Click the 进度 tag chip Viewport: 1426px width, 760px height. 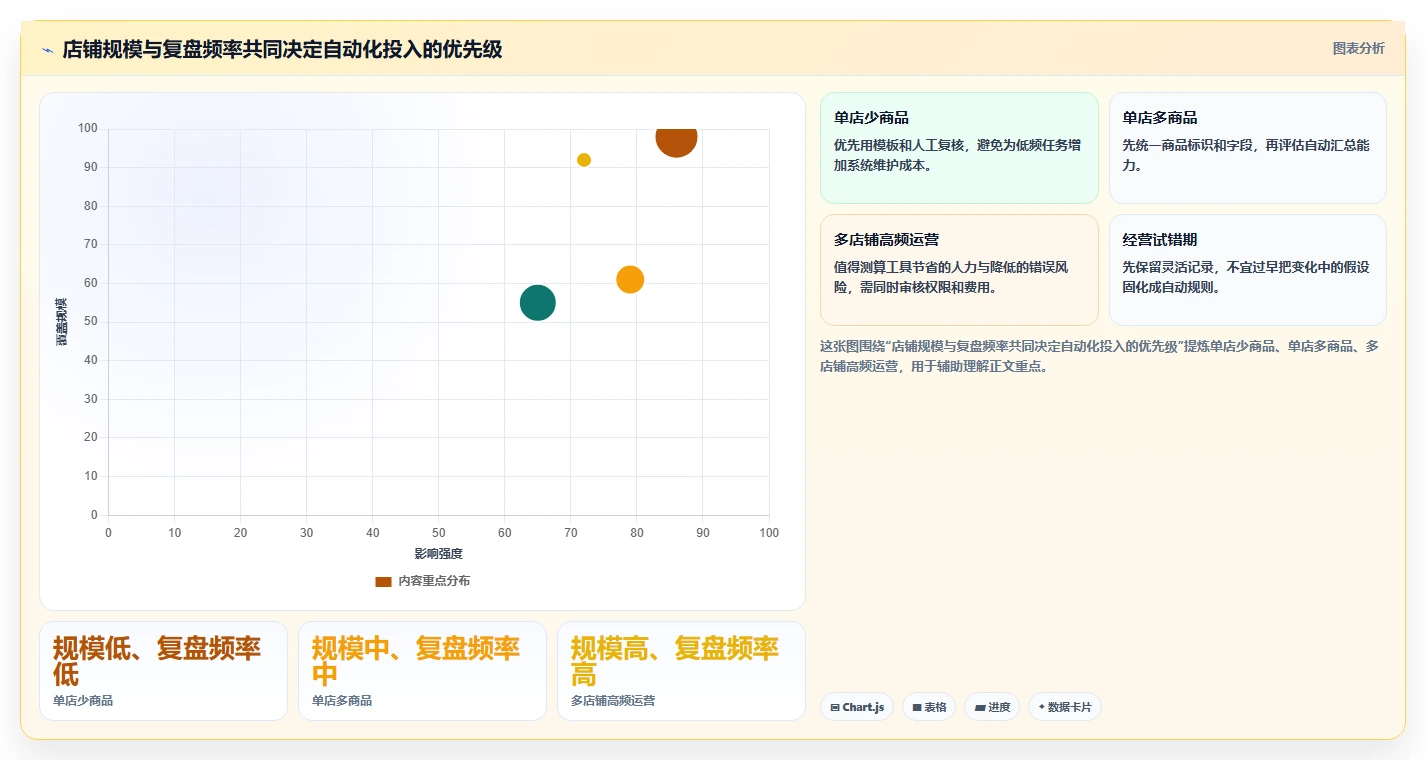pyautogui.click(x=992, y=707)
